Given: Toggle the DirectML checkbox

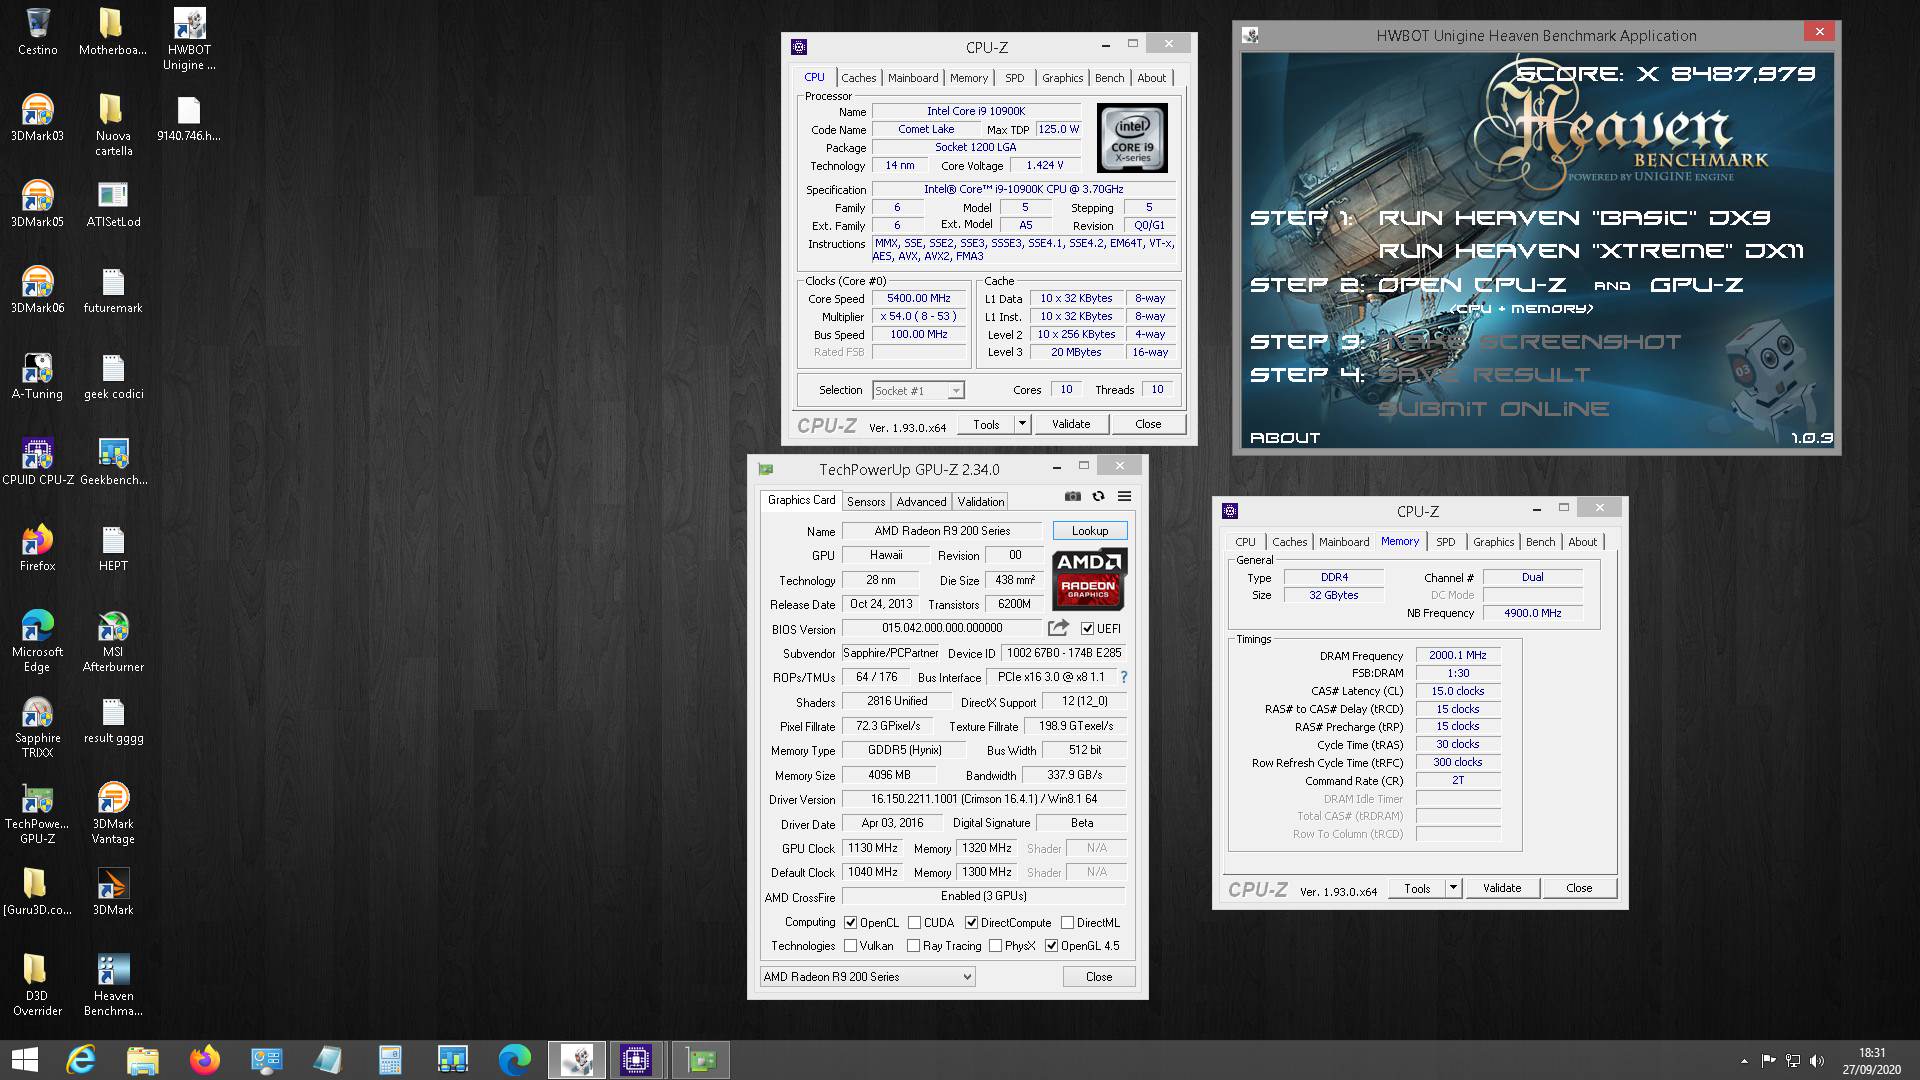Looking at the screenshot, I should point(1067,923).
